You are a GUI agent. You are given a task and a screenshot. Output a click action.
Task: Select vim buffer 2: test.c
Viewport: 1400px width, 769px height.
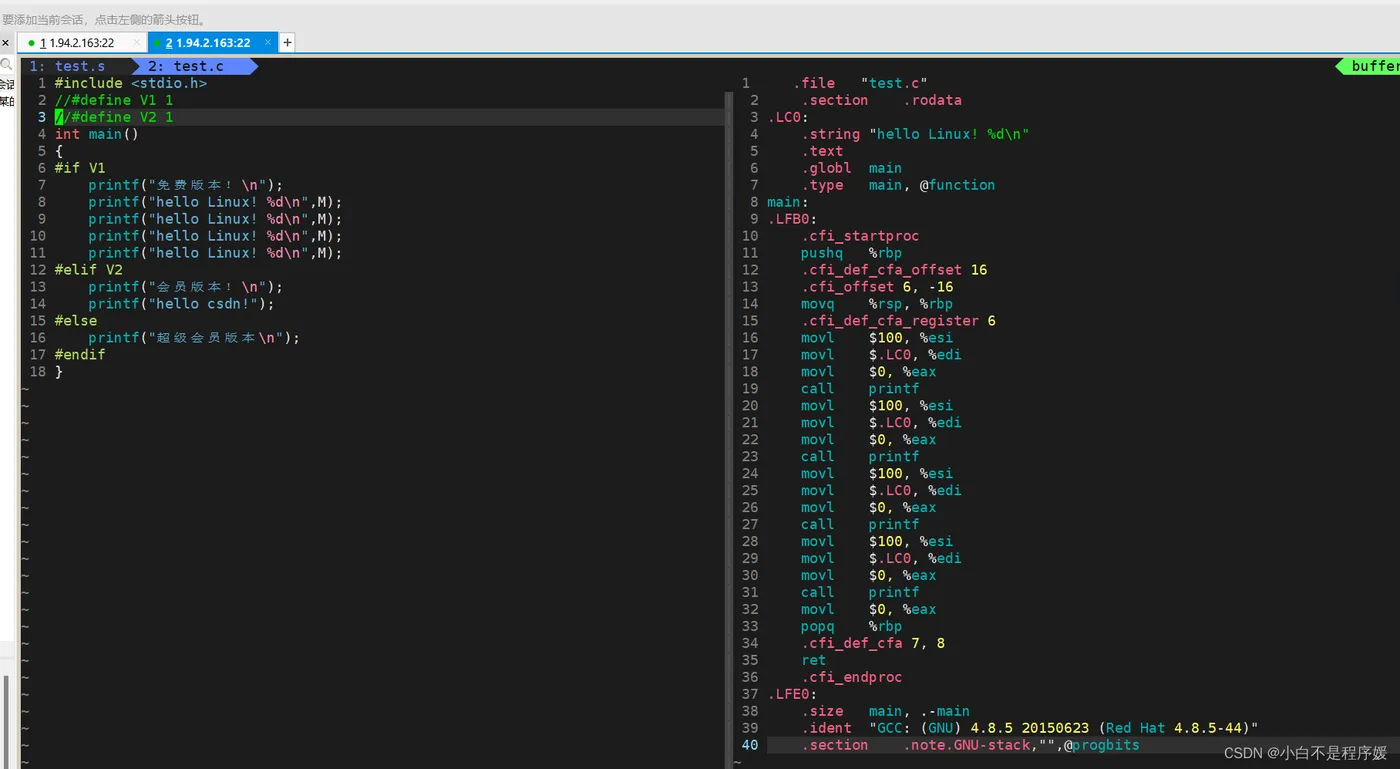[186, 66]
